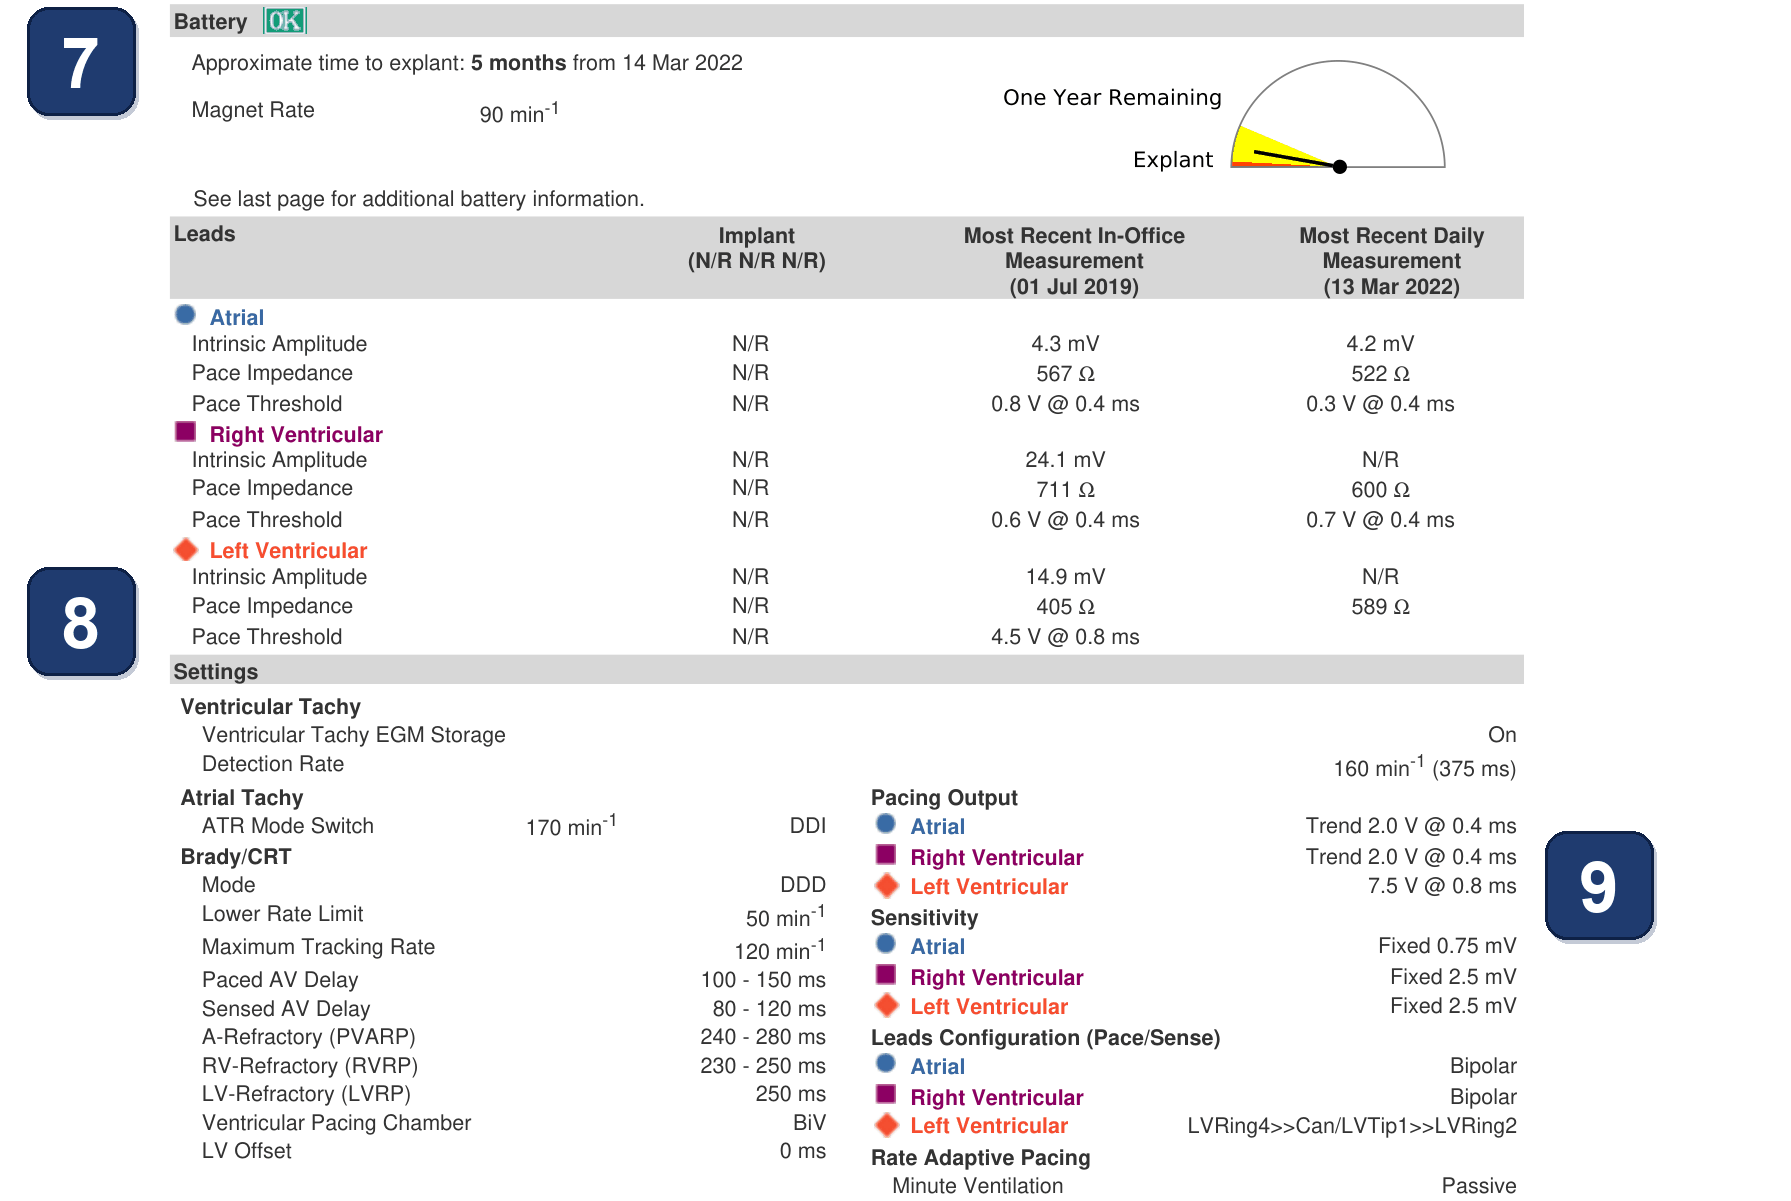Viewport: 1791px width, 1201px height.
Task: Select the Right Ventricular heading in Leads table
Action: tap(296, 434)
